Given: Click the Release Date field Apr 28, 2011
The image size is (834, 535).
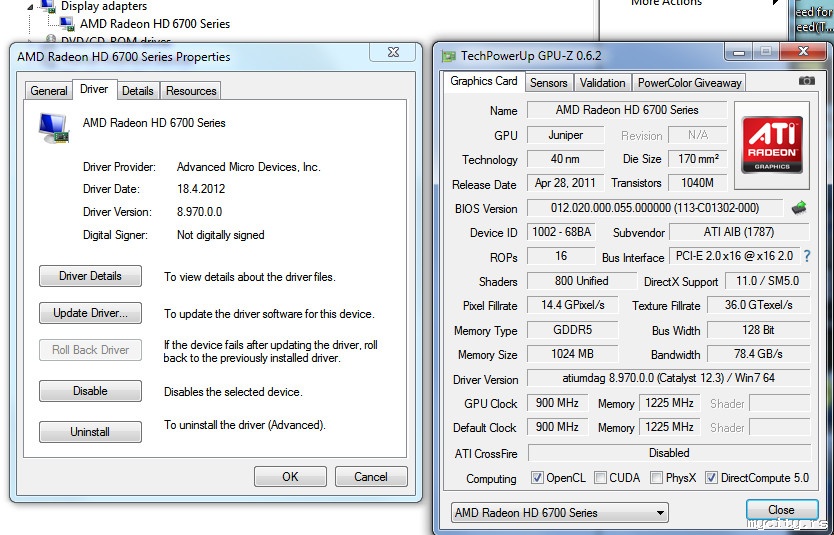Looking at the screenshot, I should coord(565,183).
